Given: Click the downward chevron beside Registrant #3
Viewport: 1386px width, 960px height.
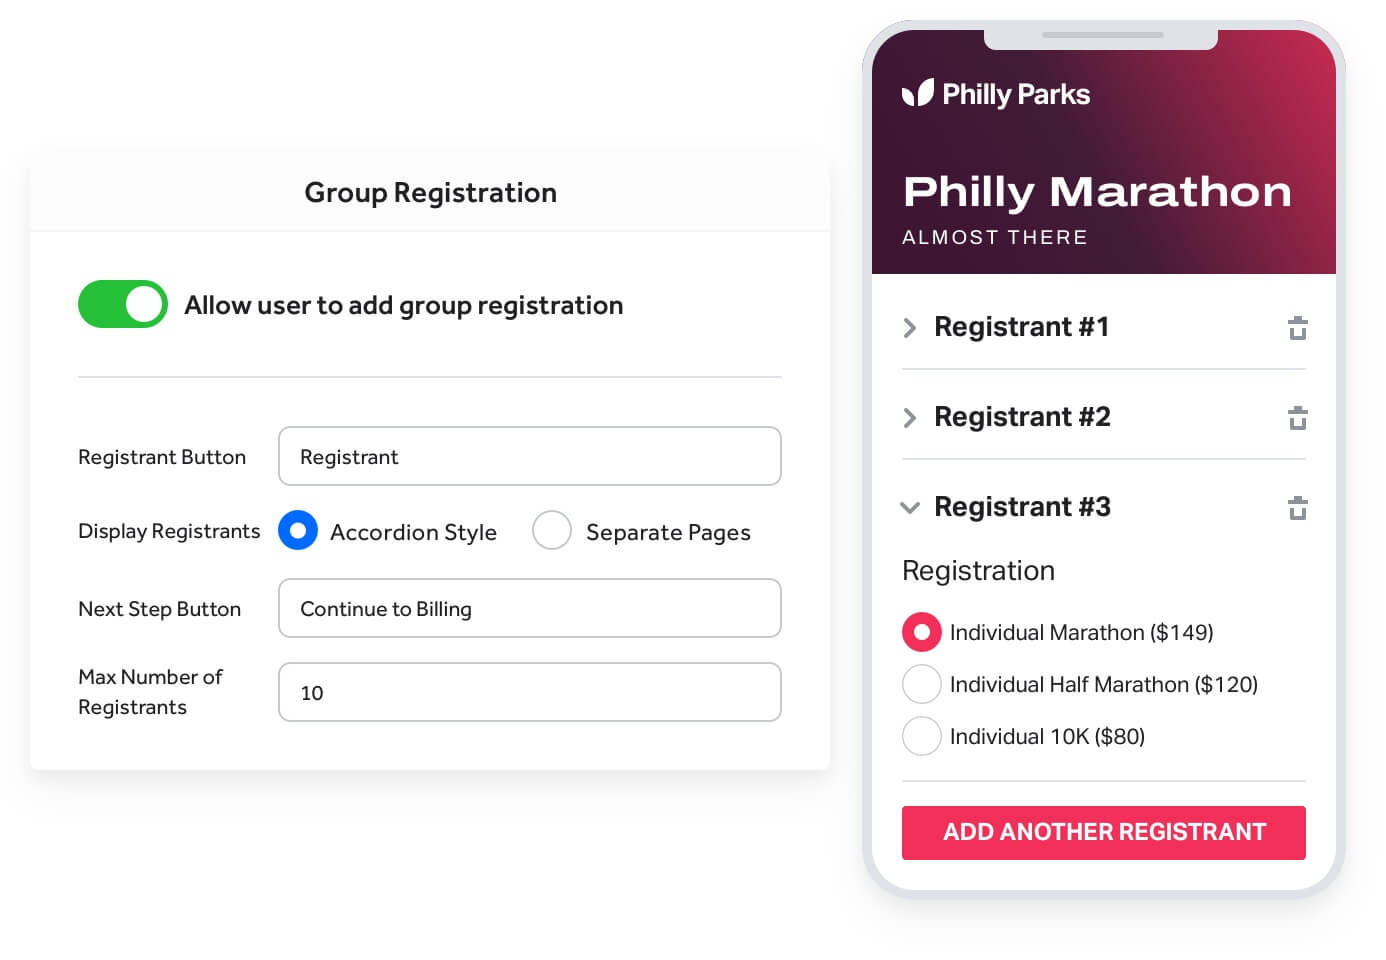Looking at the screenshot, I should 910,508.
